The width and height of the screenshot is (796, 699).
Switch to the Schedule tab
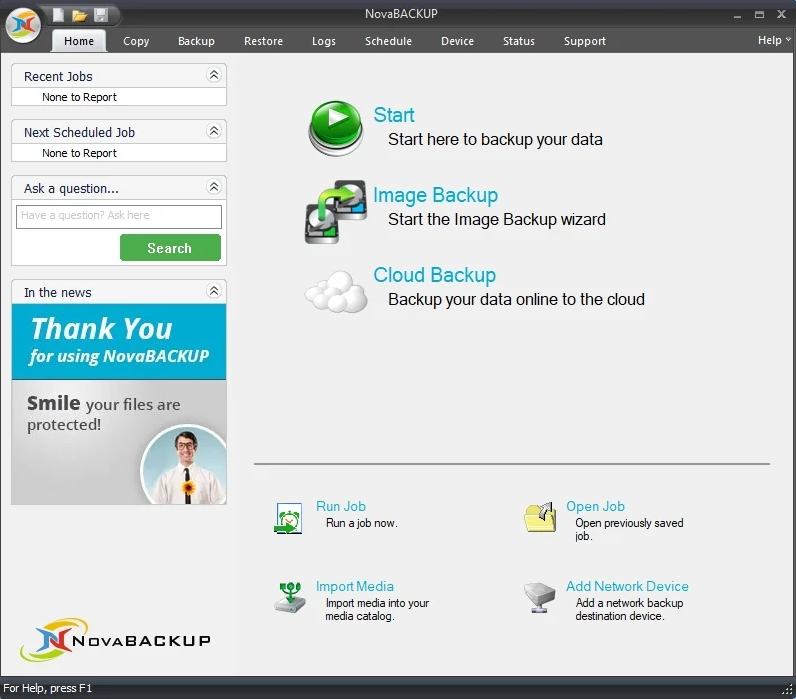388,41
